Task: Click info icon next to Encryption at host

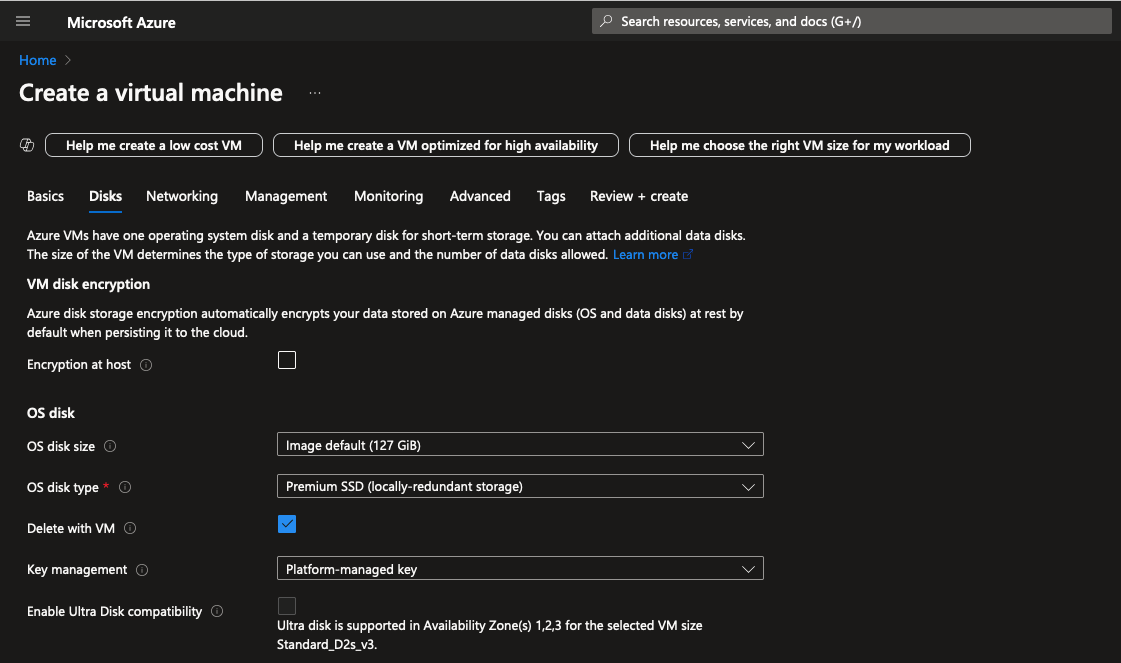Action: (x=146, y=365)
